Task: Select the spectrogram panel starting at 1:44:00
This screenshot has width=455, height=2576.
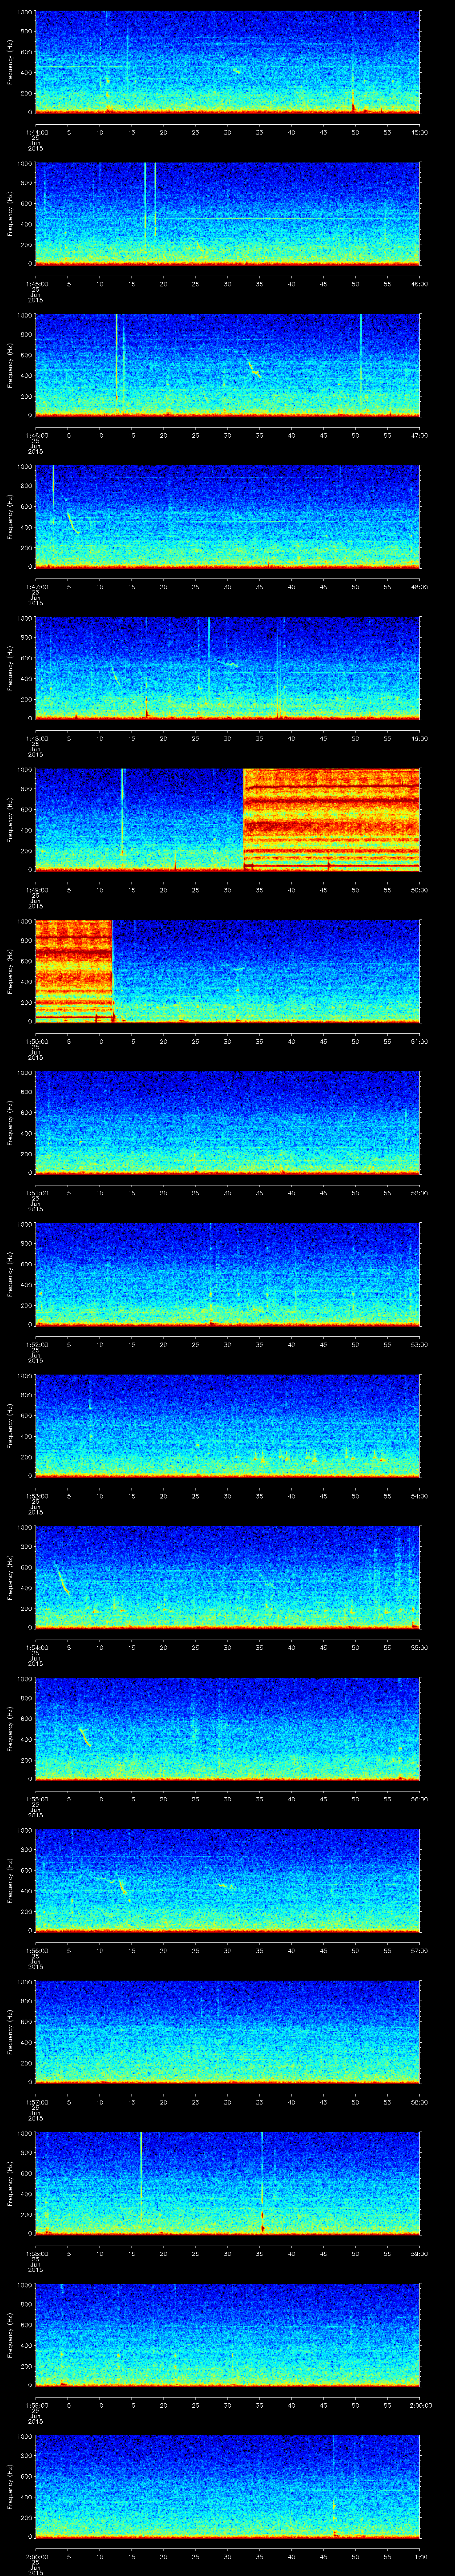Action: point(228,62)
